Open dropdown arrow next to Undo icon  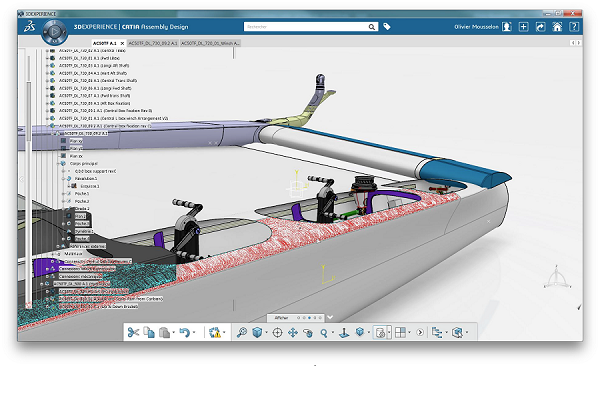(x=194, y=332)
